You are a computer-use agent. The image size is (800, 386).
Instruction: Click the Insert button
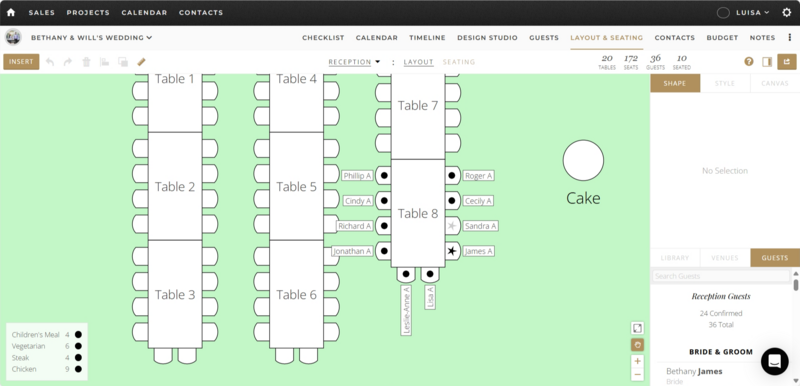coord(21,62)
